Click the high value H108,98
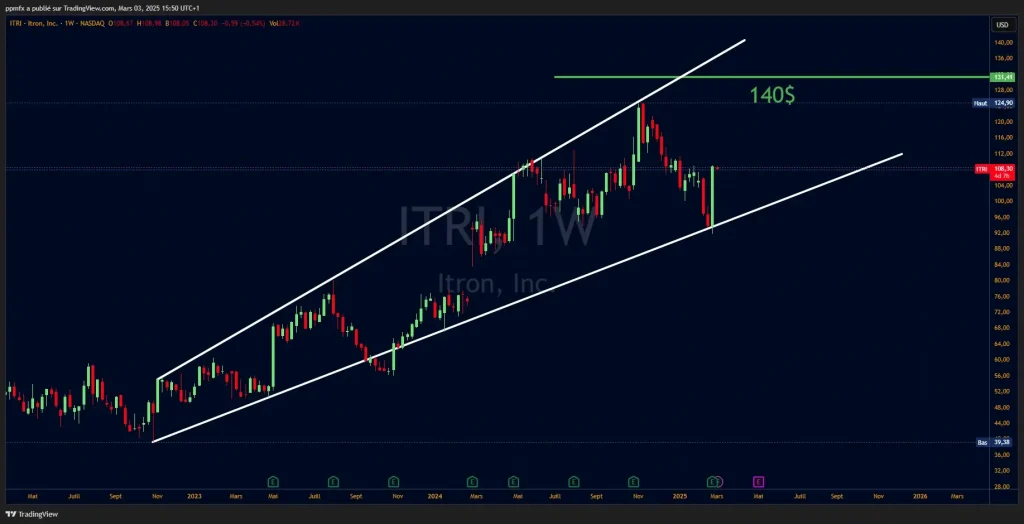1024x524 pixels. (149, 24)
